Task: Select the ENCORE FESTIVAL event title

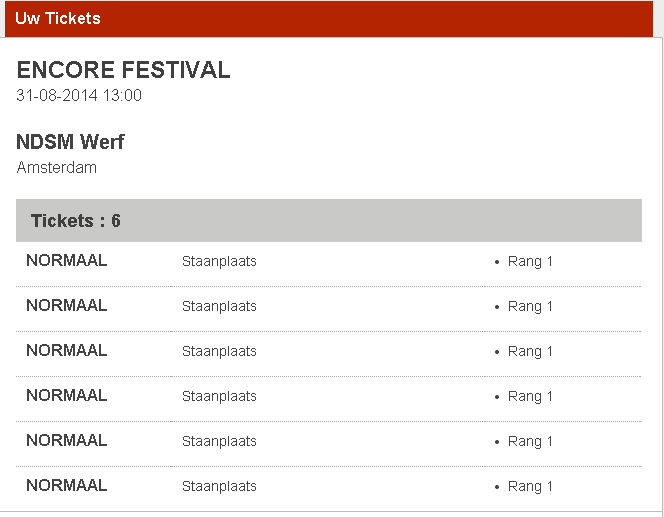Action: pyautogui.click(x=123, y=70)
